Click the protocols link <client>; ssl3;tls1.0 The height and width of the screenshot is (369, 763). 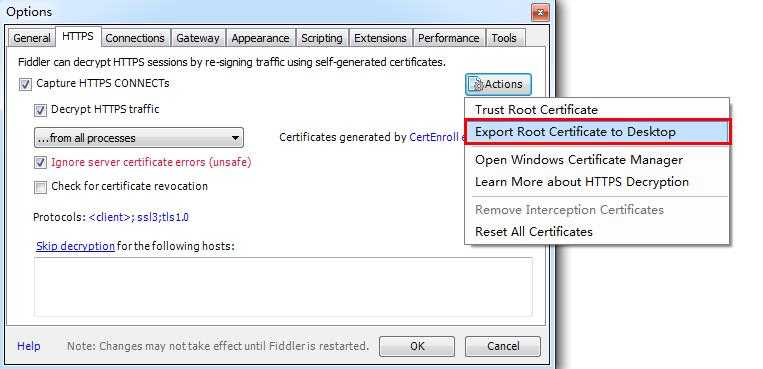tap(139, 217)
